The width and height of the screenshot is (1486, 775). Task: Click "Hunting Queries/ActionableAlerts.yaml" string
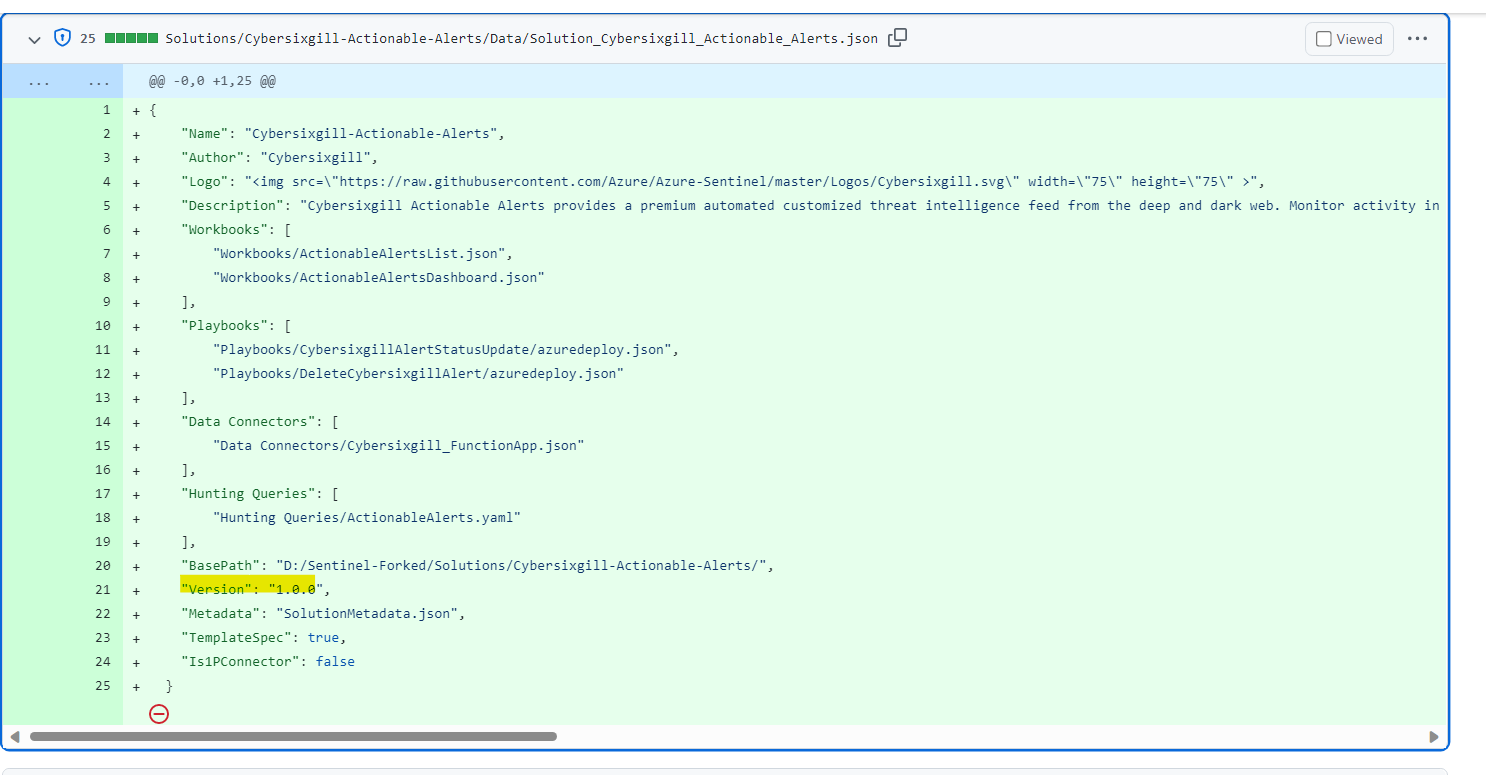pos(367,518)
